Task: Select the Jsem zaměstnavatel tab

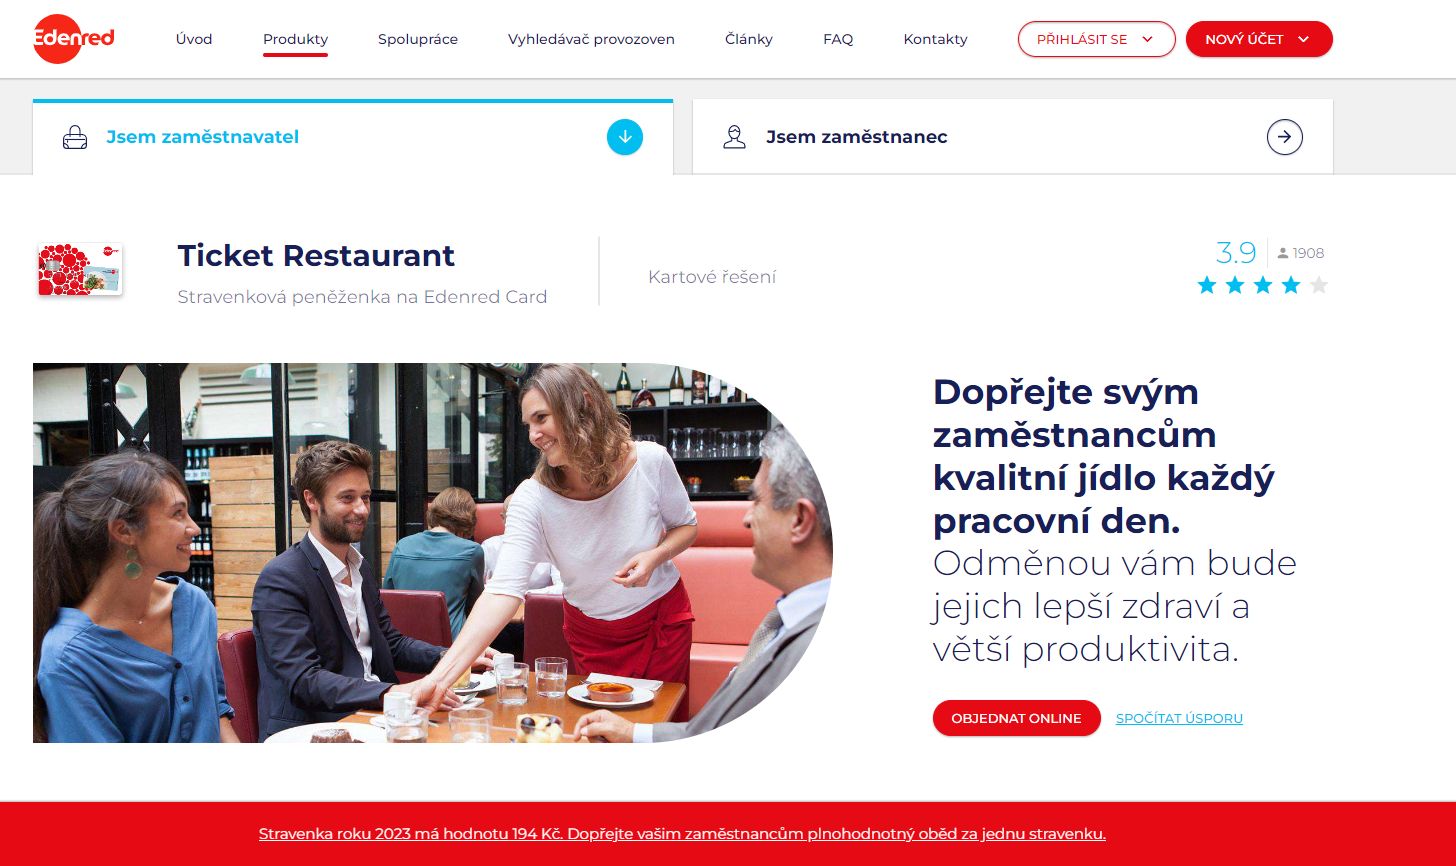Action: tap(353, 137)
